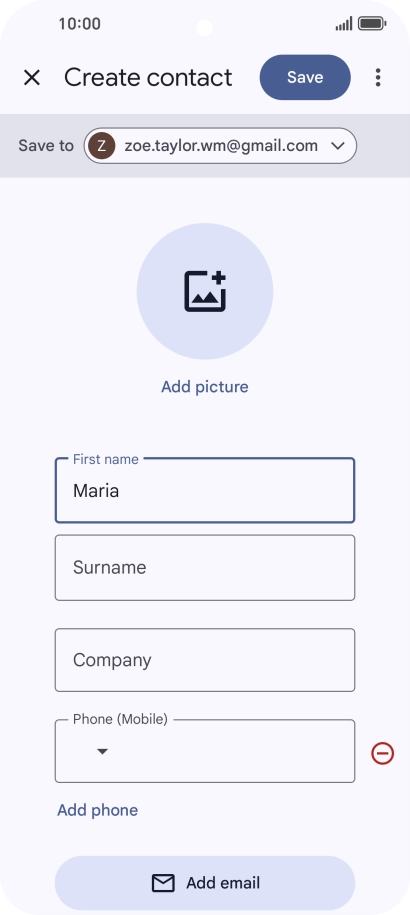The height and width of the screenshot is (915, 410).
Task: Expand the account selector chevron
Action: [338, 146]
